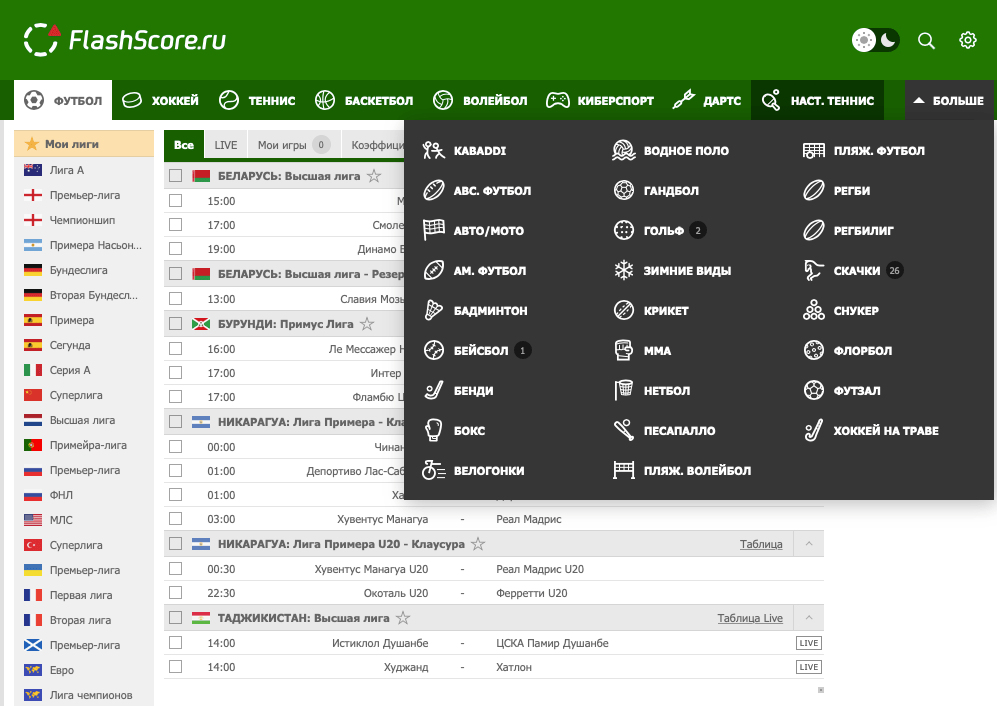Open the Гандбол handball icon
The height and width of the screenshot is (706, 997).
(624, 191)
